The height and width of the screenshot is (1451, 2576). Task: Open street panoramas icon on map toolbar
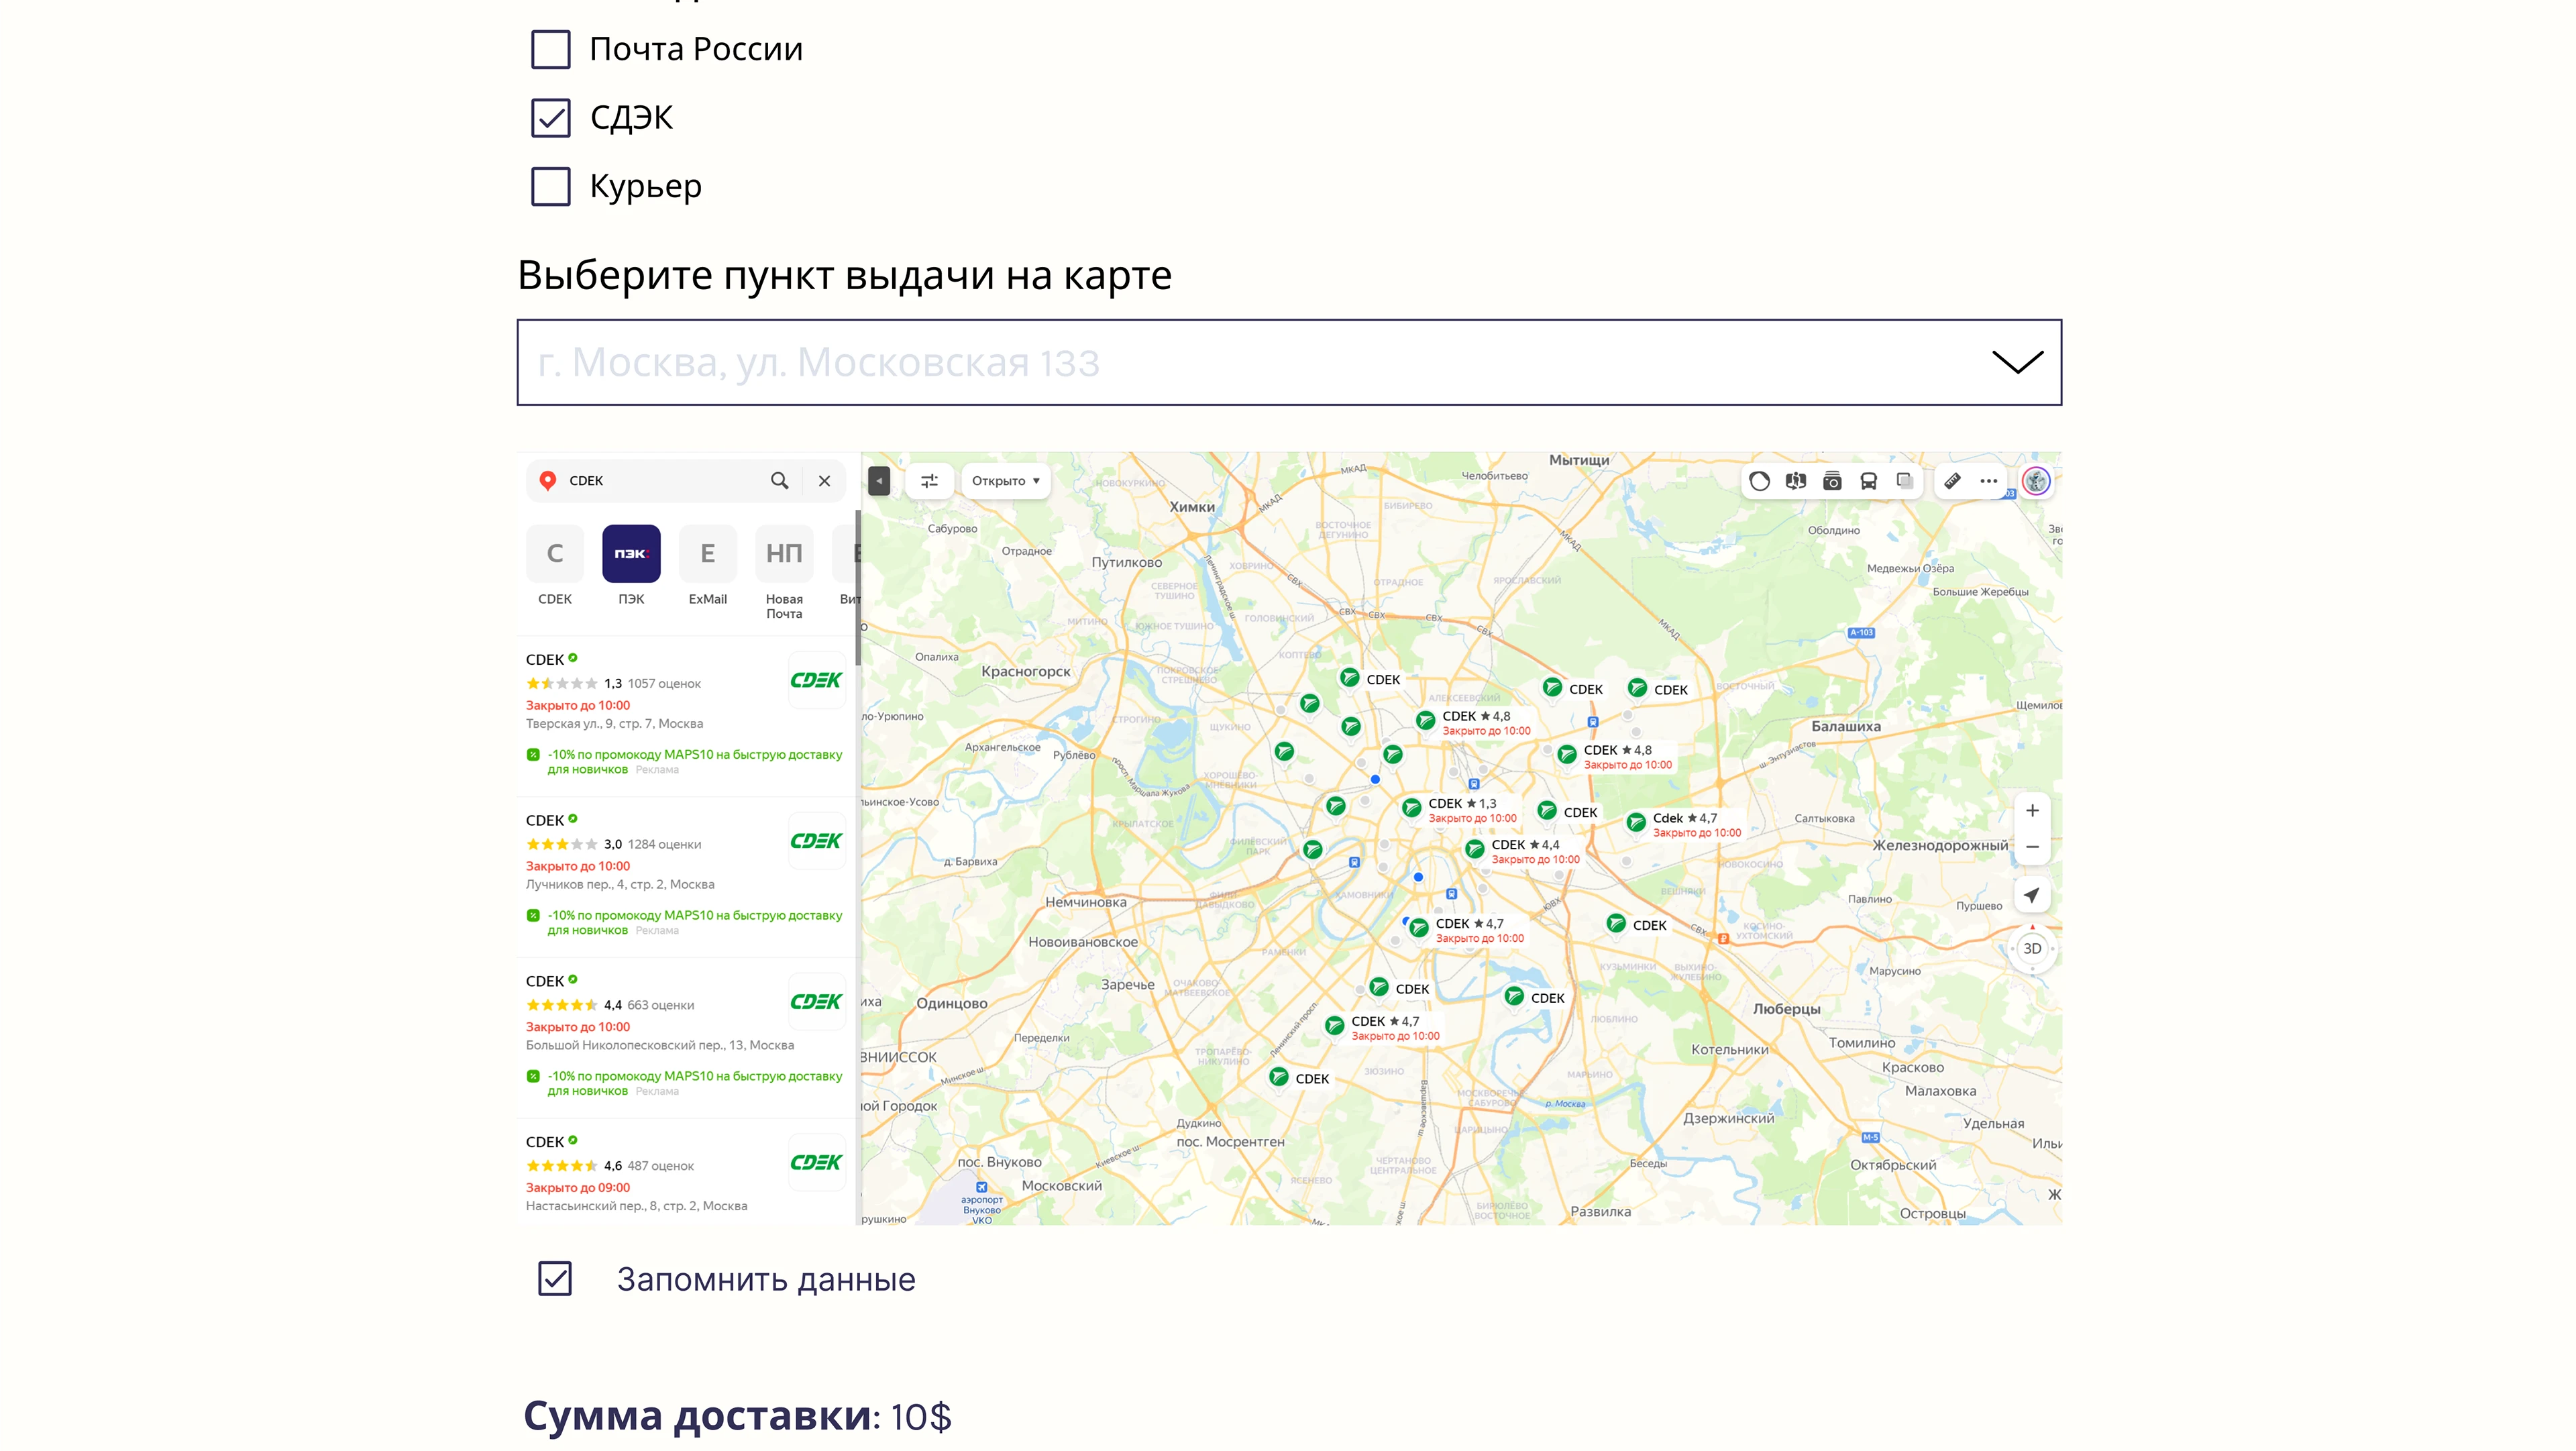click(x=1796, y=481)
